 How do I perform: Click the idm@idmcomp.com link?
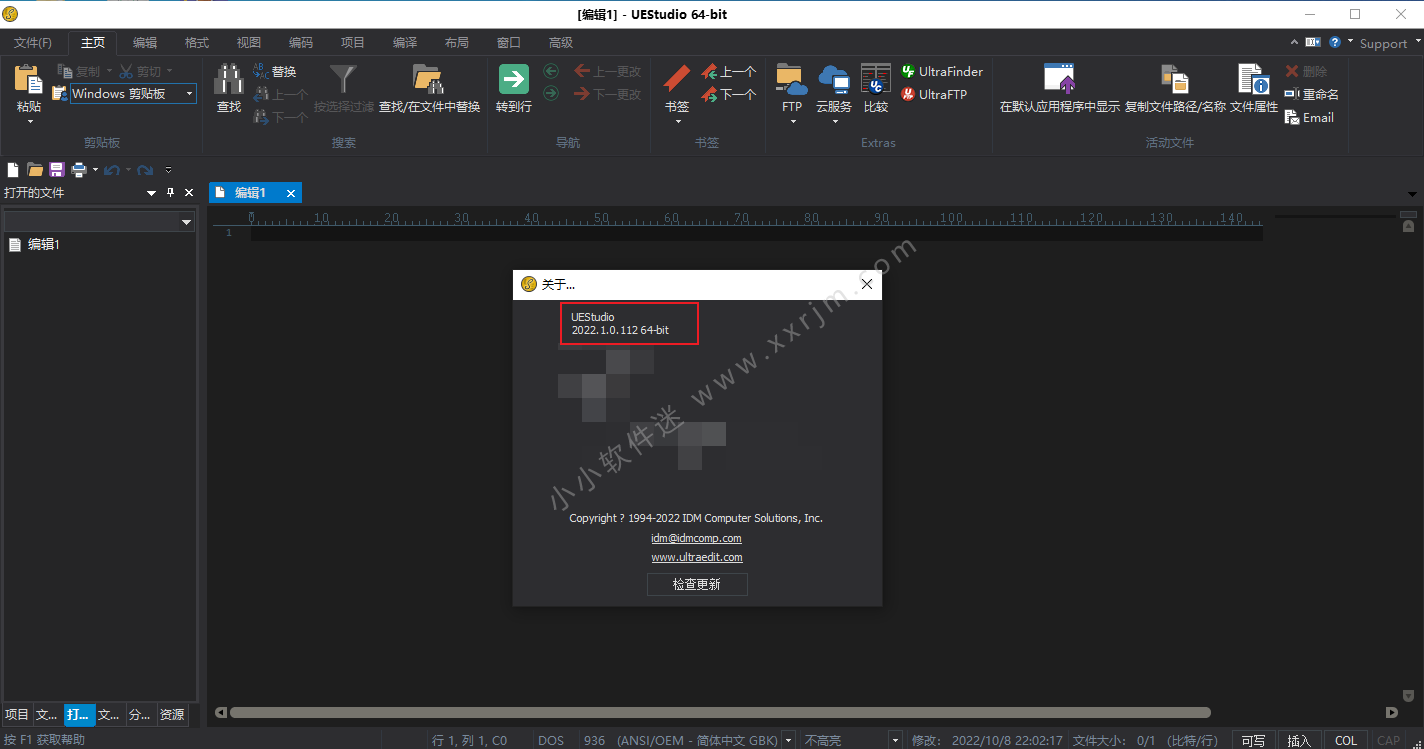coord(697,538)
